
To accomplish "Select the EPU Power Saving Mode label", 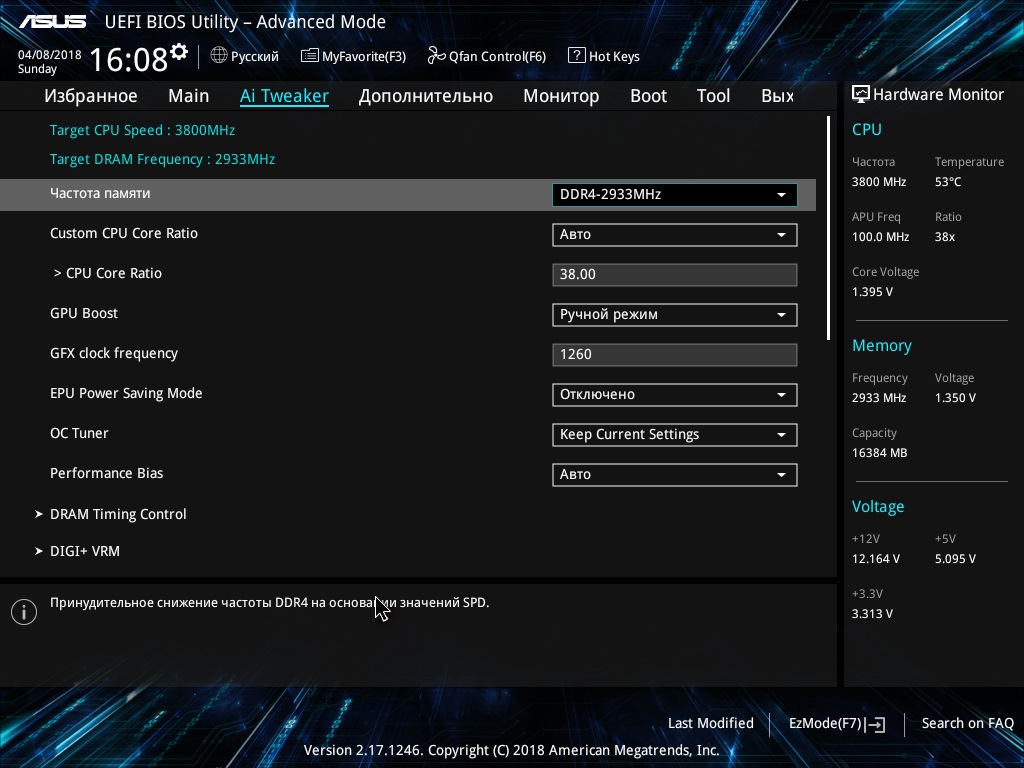I will point(126,393).
